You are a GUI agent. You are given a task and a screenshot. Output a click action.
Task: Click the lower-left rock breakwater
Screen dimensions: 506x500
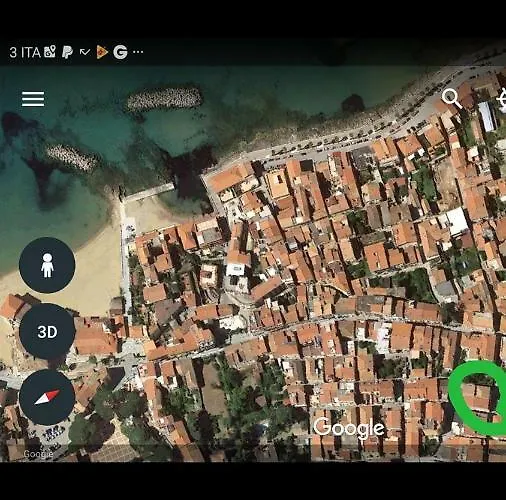pyautogui.click(x=72, y=158)
